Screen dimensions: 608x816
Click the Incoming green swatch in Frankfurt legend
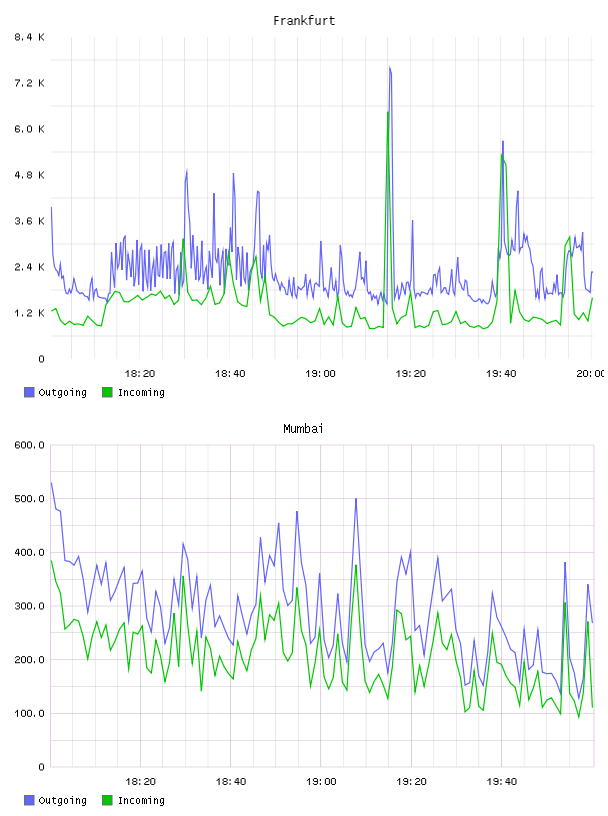[x=107, y=392]
